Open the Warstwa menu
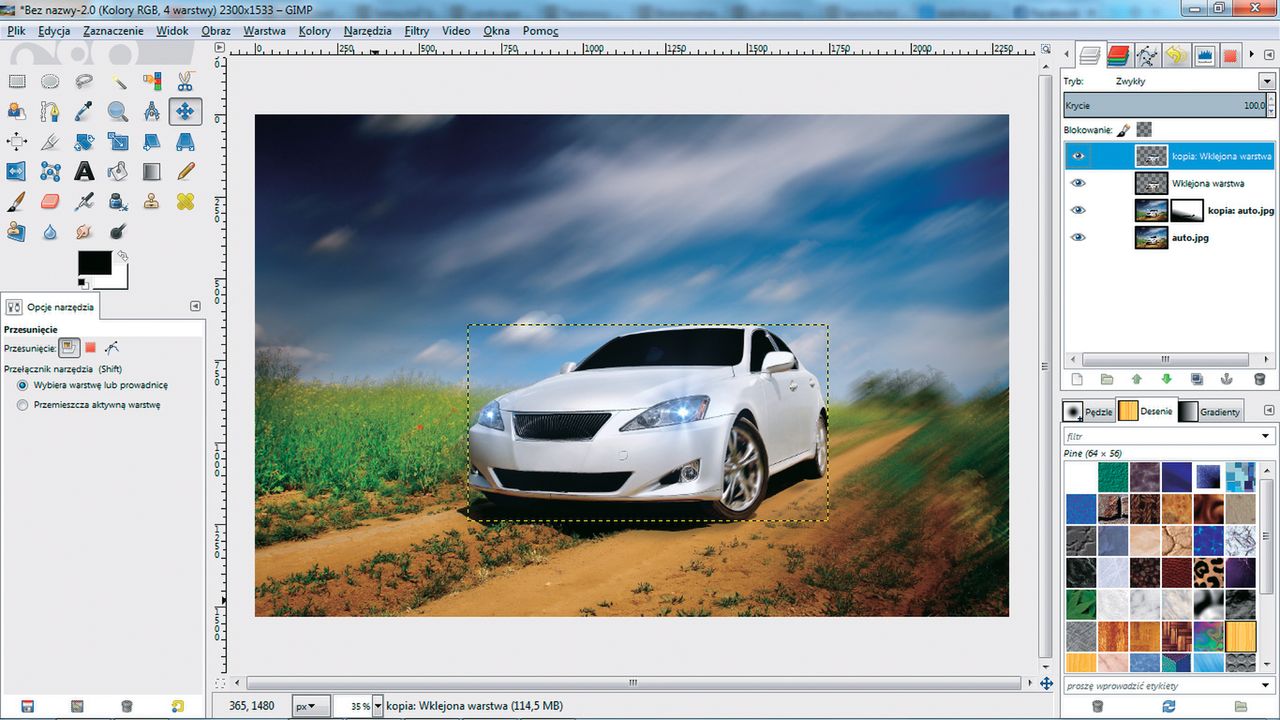Image resolution: width=1280 pixels, height=720 pixels. (264, 31)
